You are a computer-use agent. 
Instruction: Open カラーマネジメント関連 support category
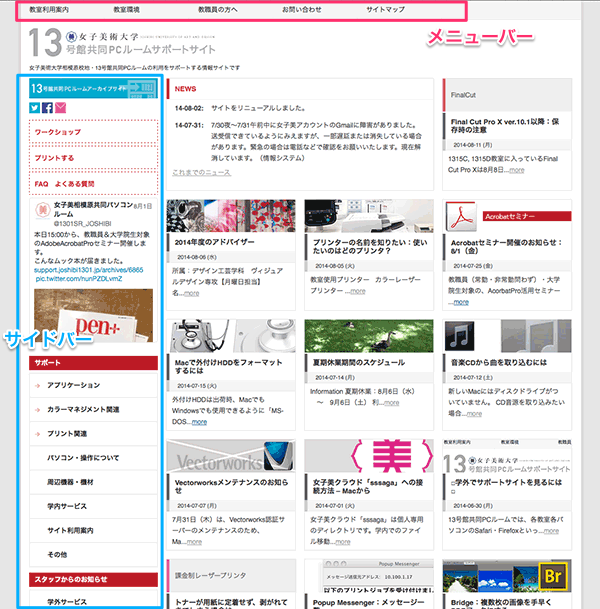94,409
